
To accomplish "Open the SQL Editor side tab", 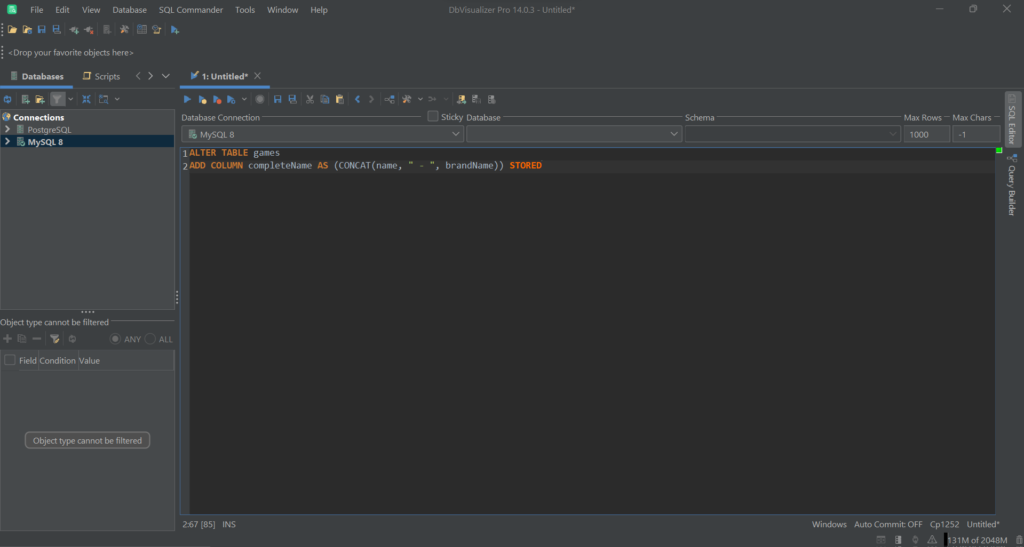I will [1012, 119].
